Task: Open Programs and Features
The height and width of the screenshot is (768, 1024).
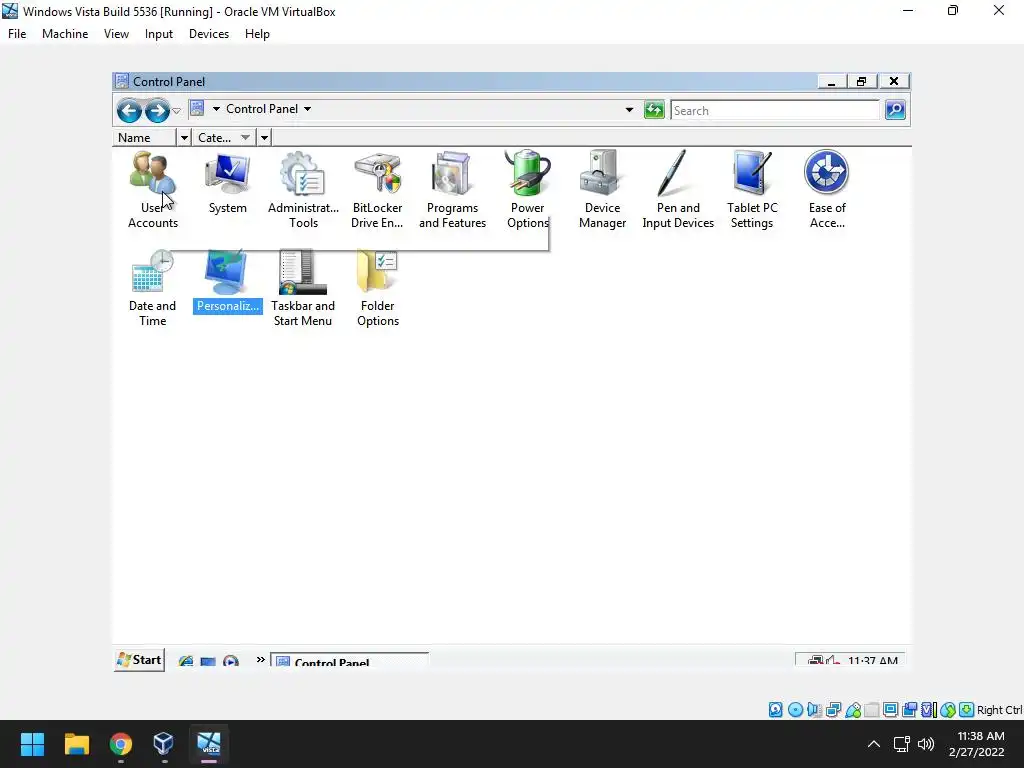Action: coord(452,189)
